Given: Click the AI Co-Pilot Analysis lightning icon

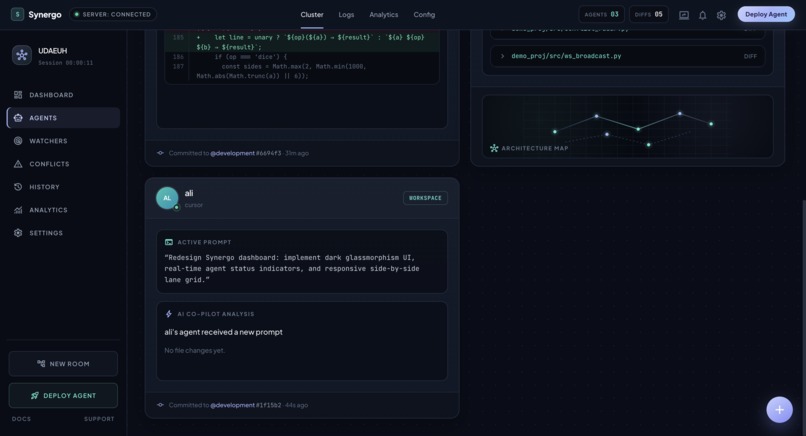Looking at the screenshot, I should pos(169,314).
